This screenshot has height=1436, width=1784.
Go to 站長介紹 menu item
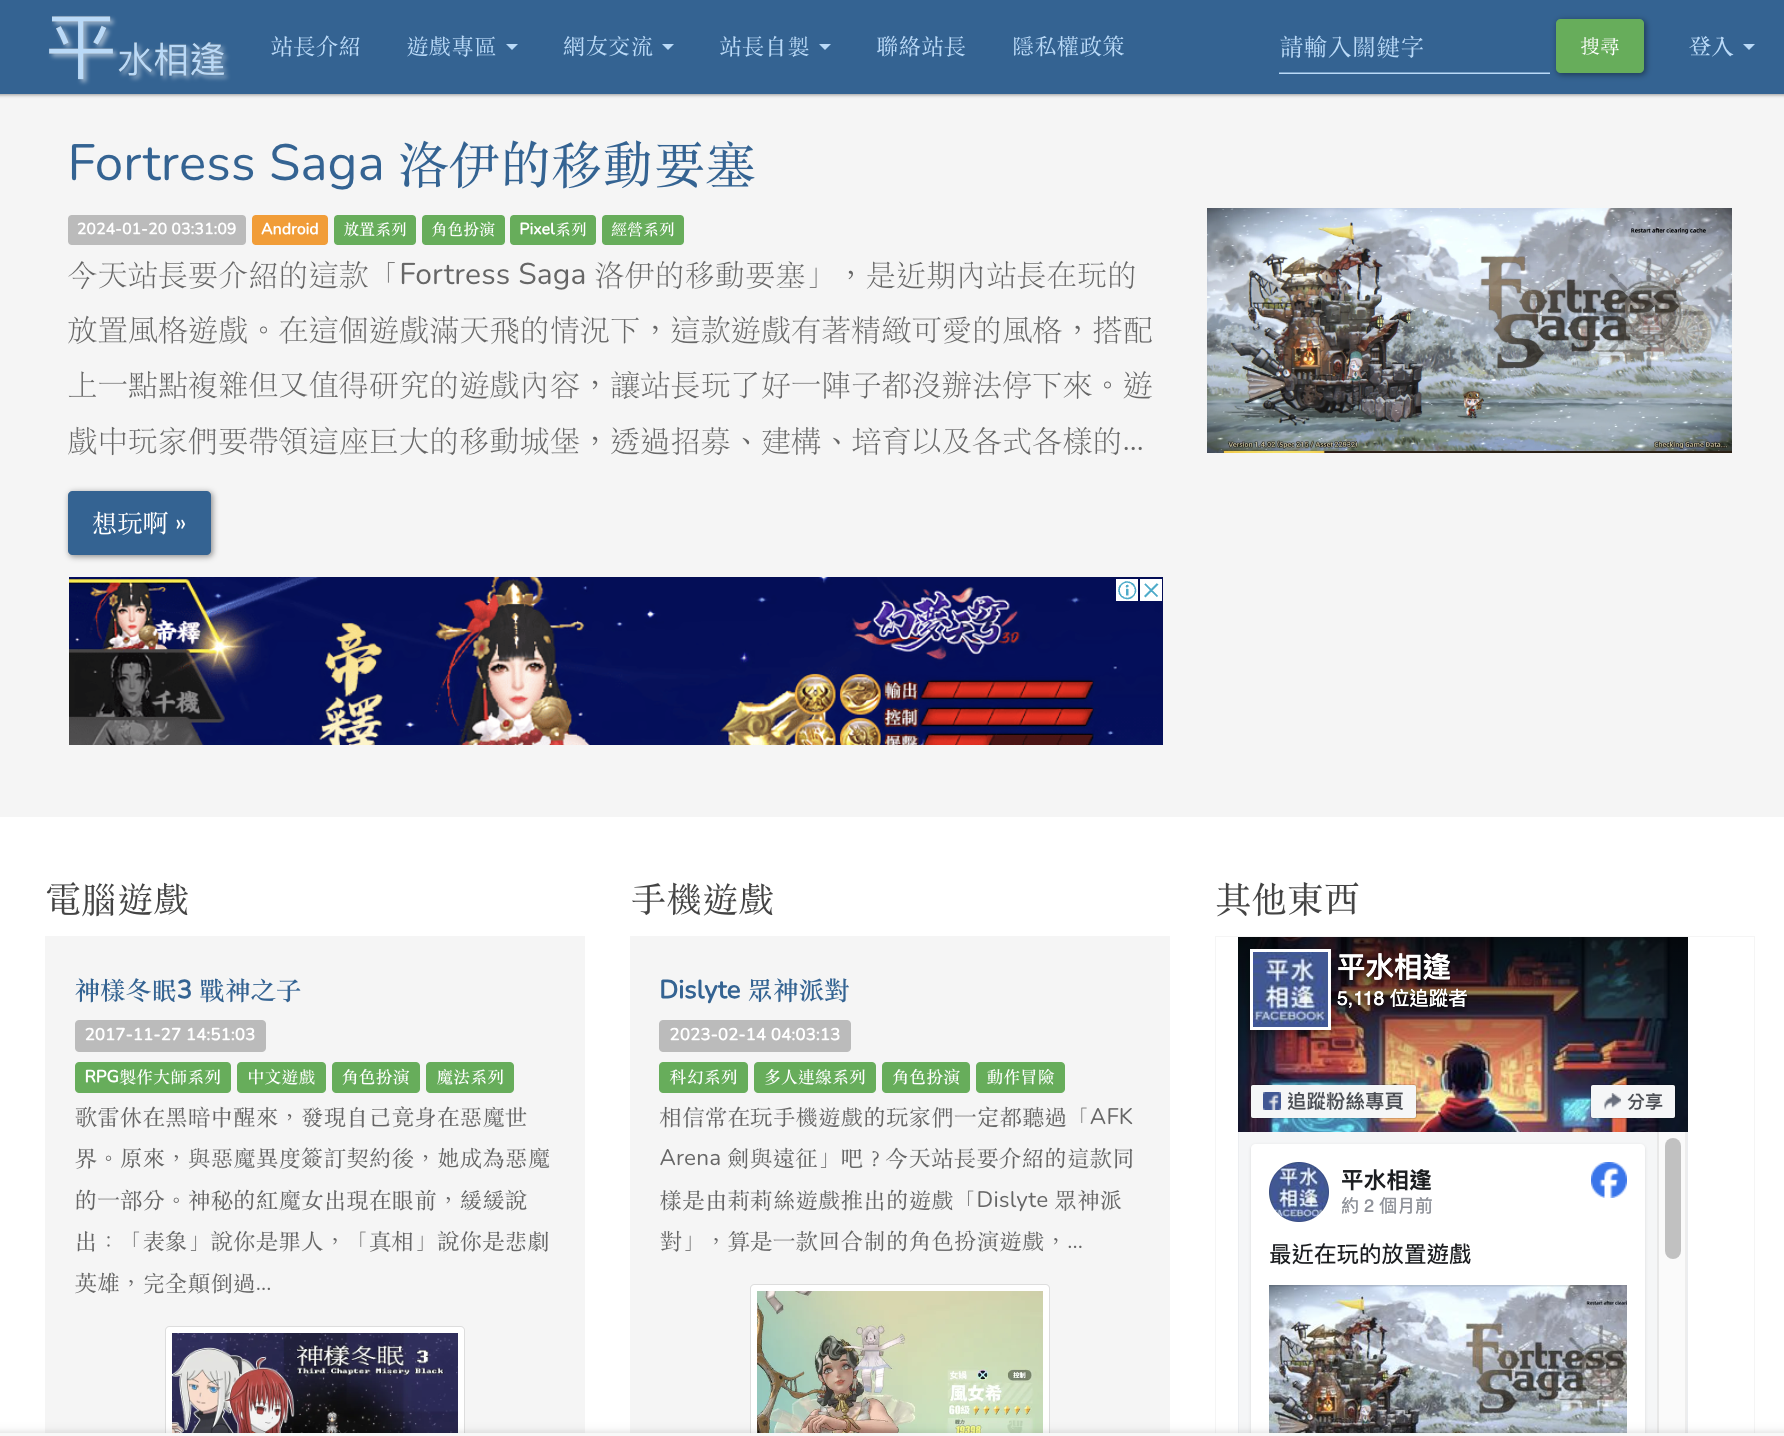click(315, 47)
